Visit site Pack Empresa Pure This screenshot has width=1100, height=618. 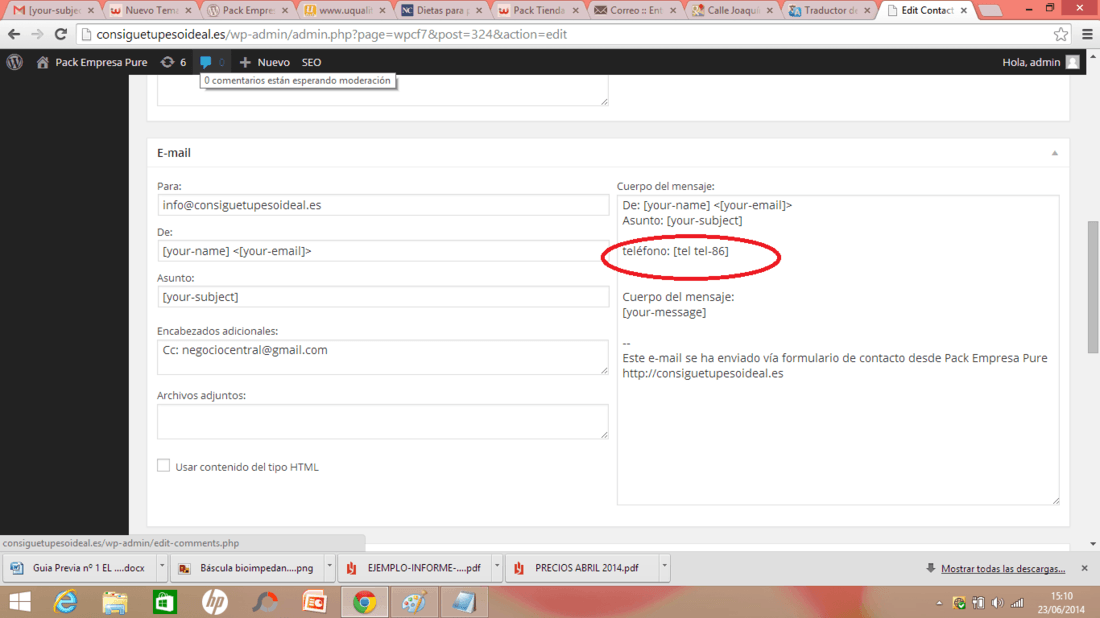pyautogui.click(x=92, y=62)
